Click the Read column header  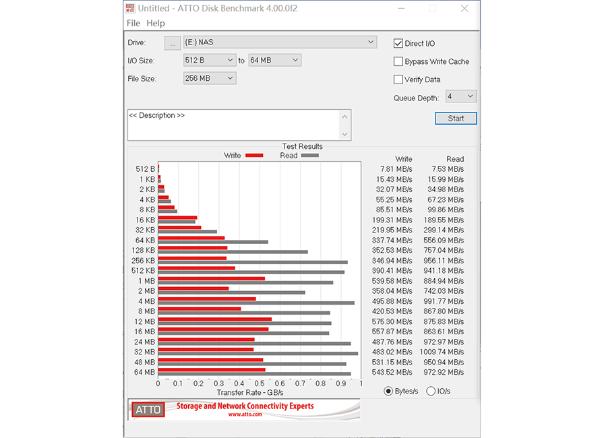coord(455,159)
